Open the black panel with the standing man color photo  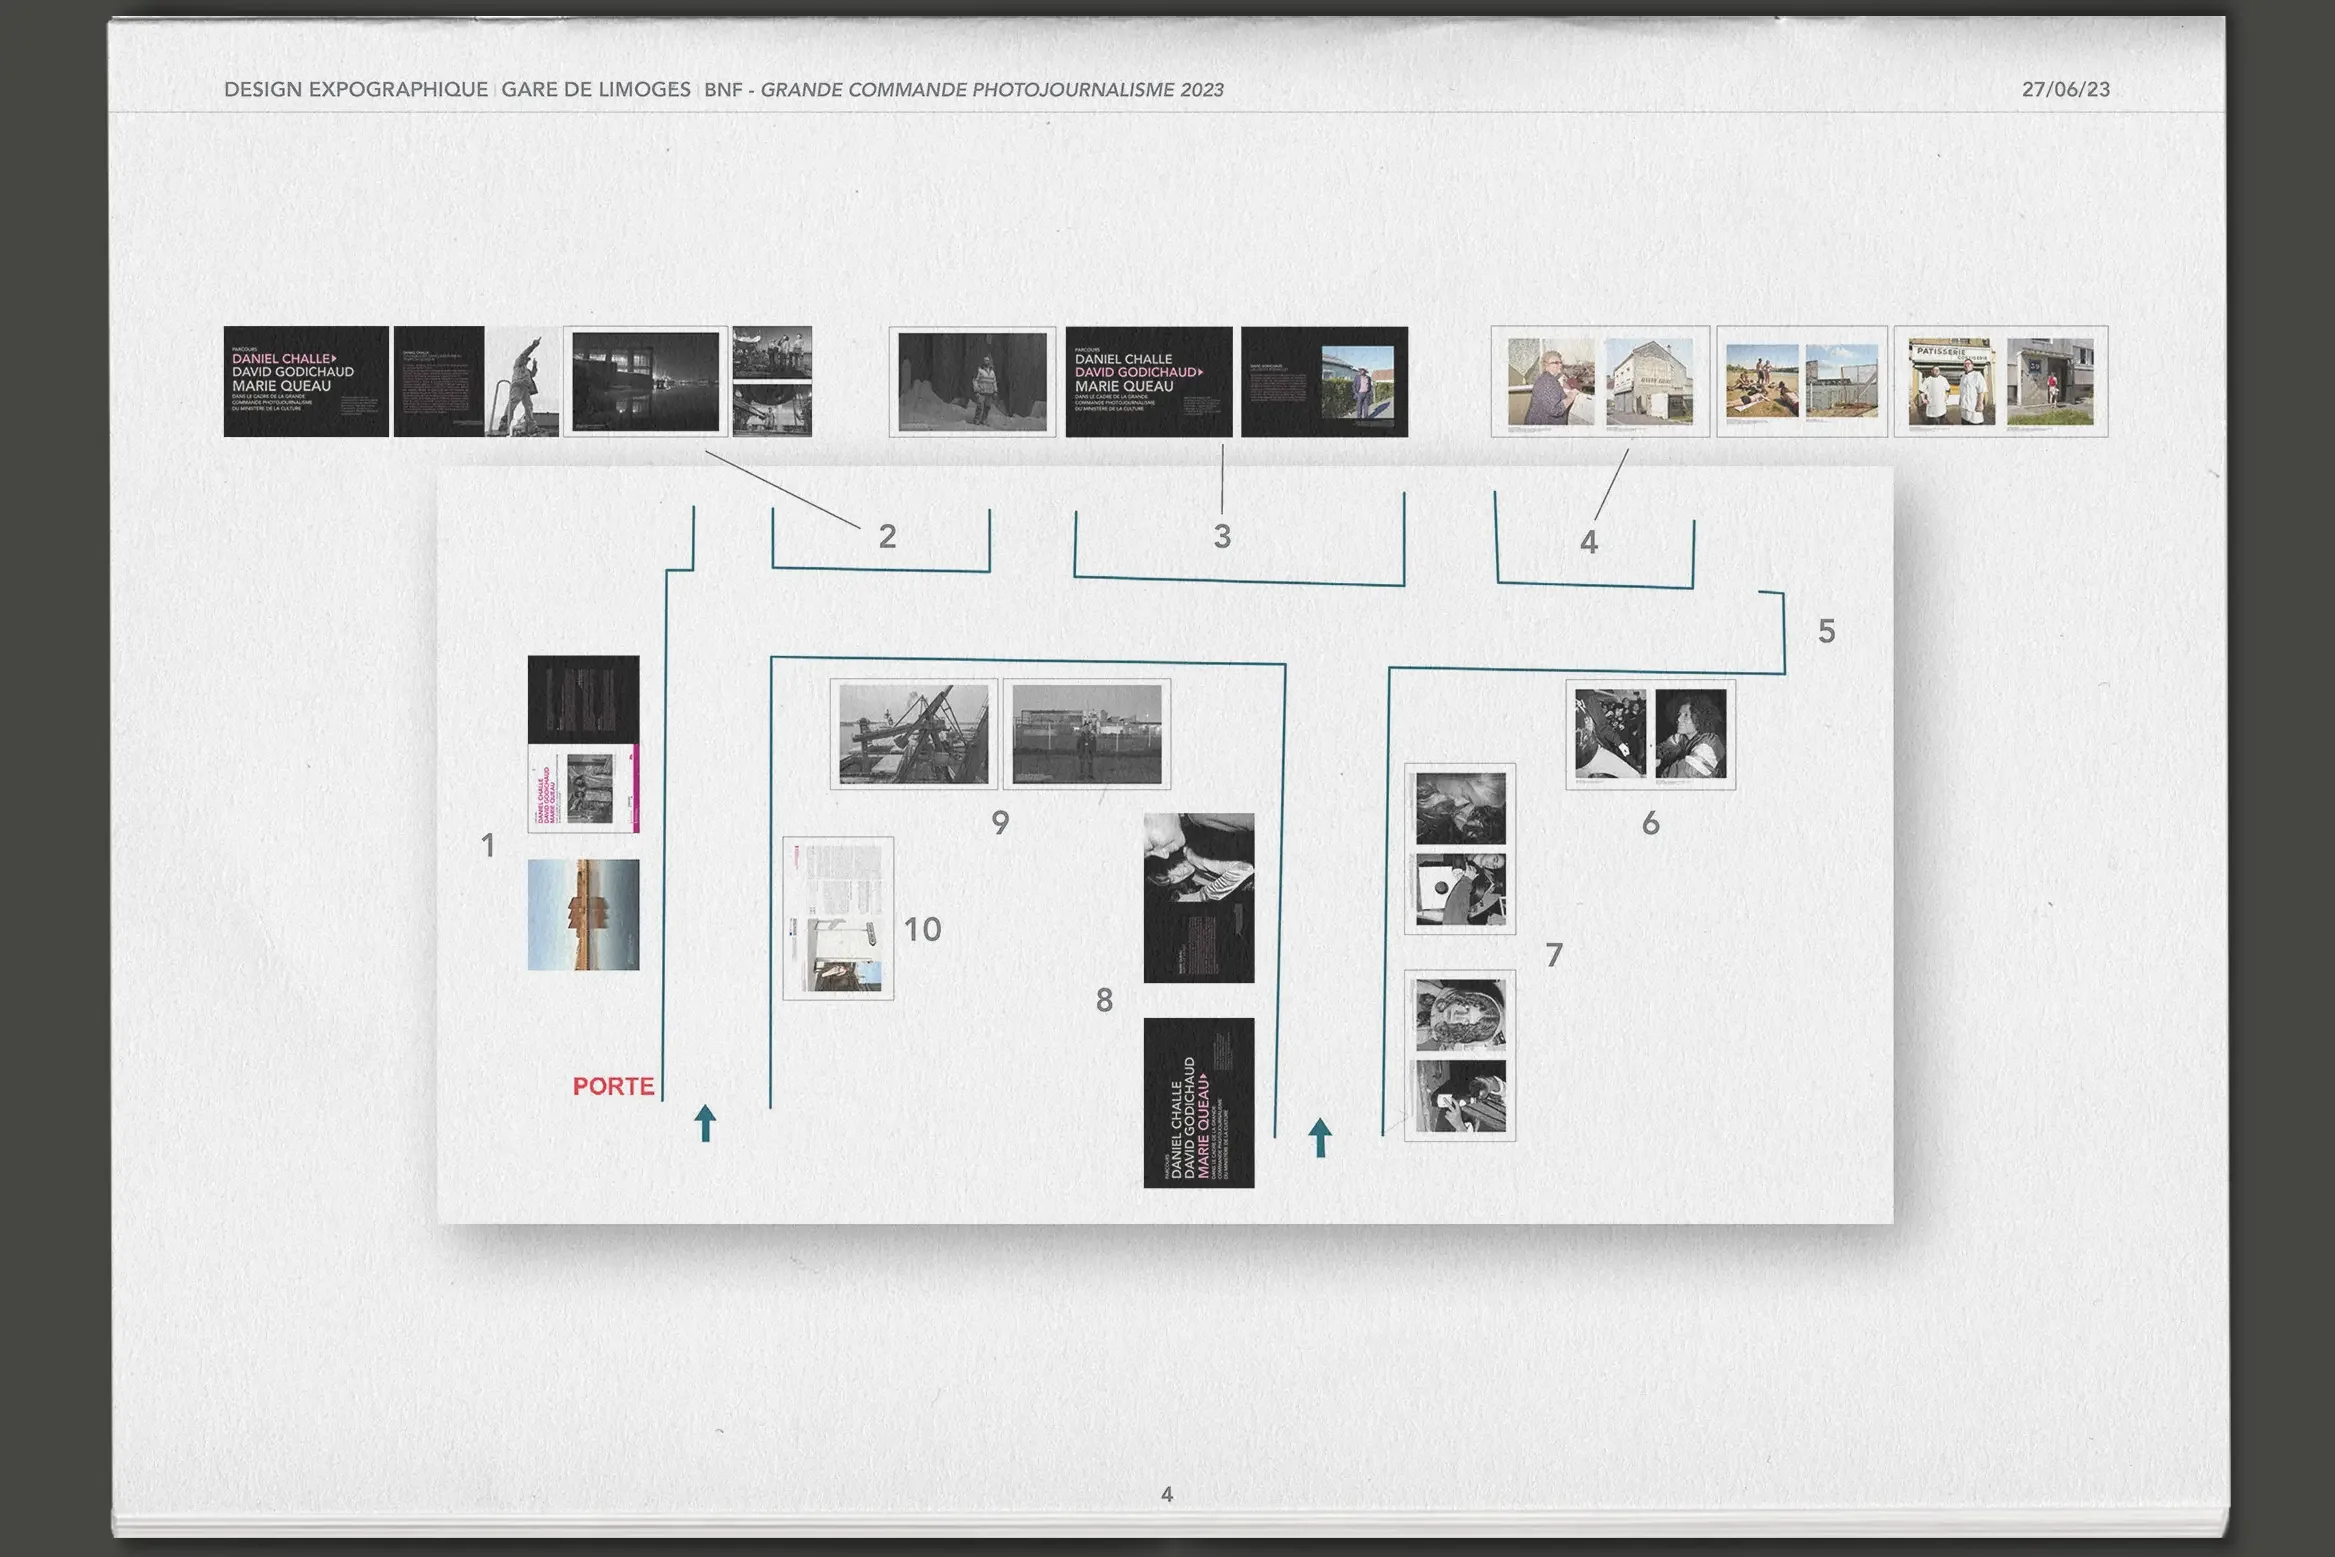(x=1324, y=381)
